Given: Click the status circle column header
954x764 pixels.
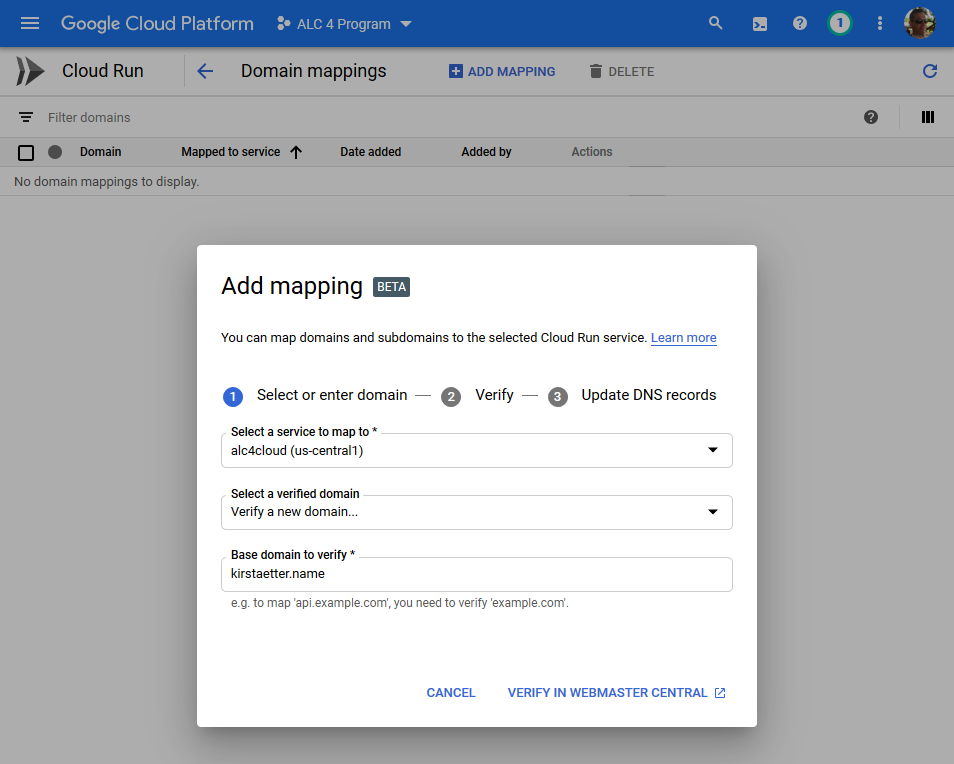Looking at the screenshot, I should click(55, 152).
